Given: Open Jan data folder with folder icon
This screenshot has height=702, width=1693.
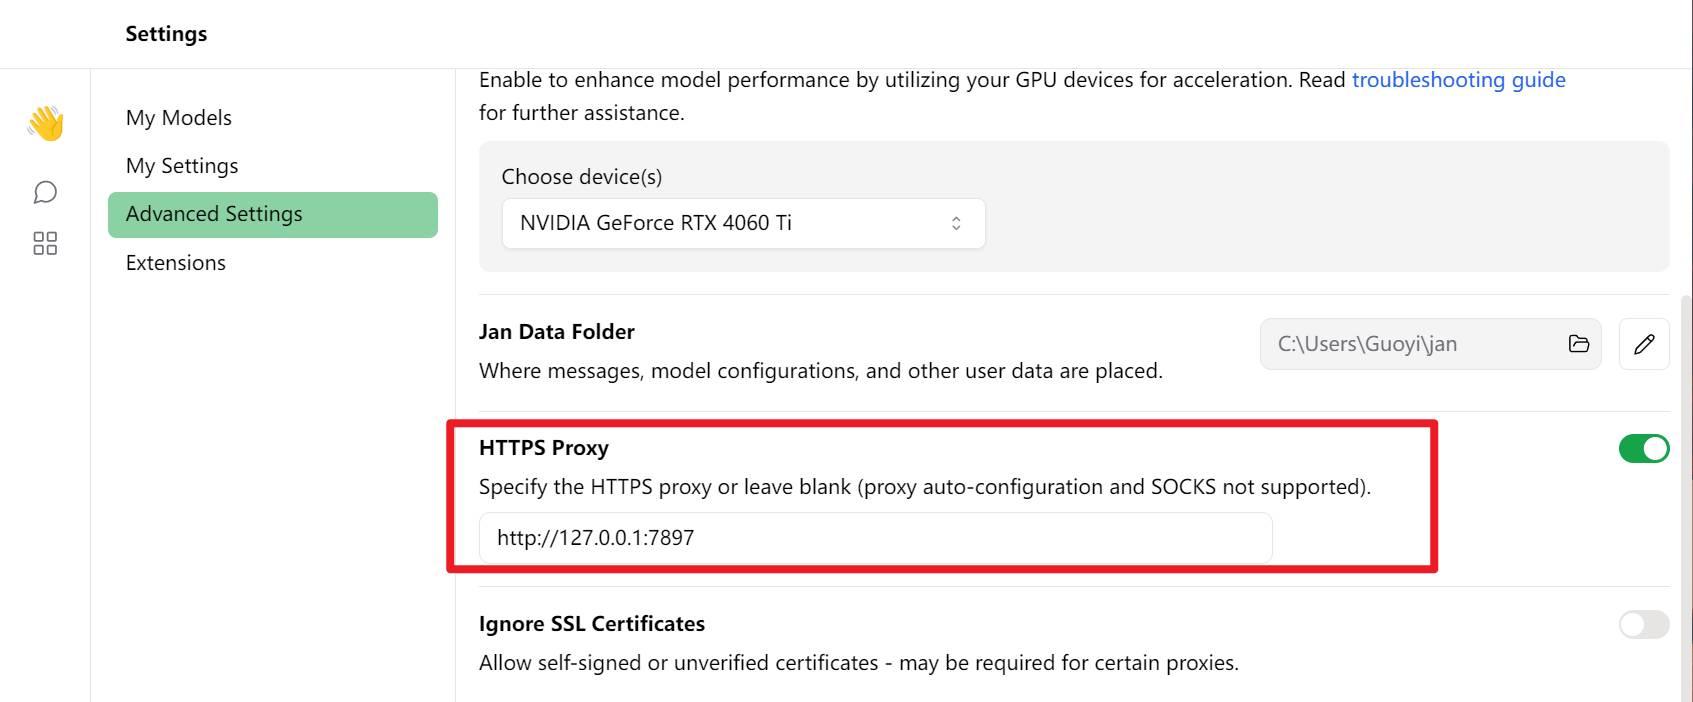Looking at the screenshot, I should 1579,344.
